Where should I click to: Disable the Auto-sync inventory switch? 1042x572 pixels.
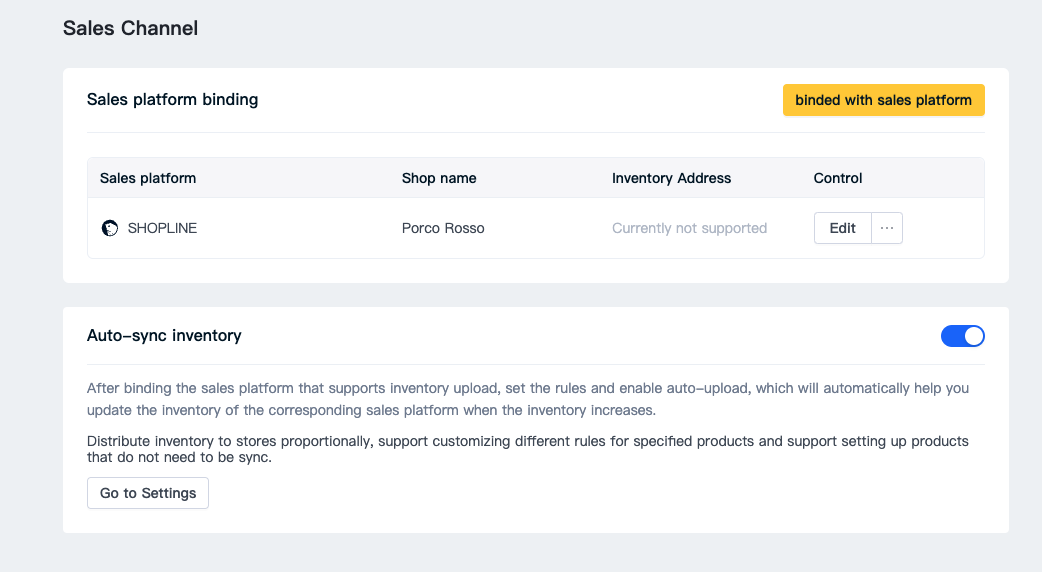coord(962,336)
